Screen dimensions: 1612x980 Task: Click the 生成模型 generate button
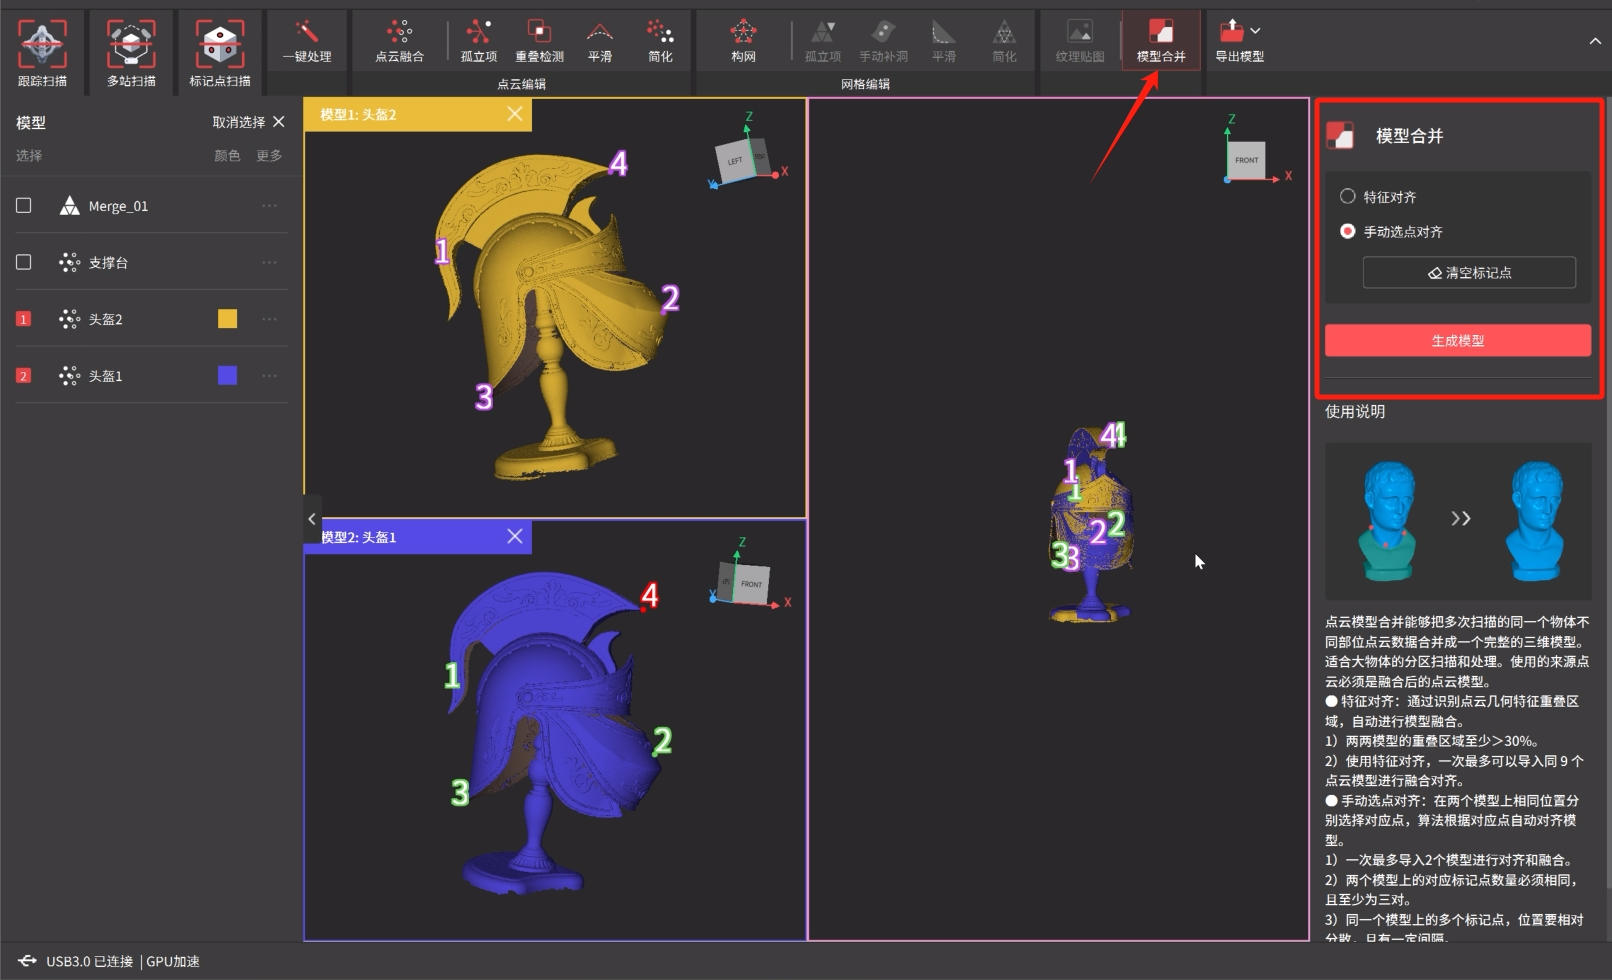1457,341
